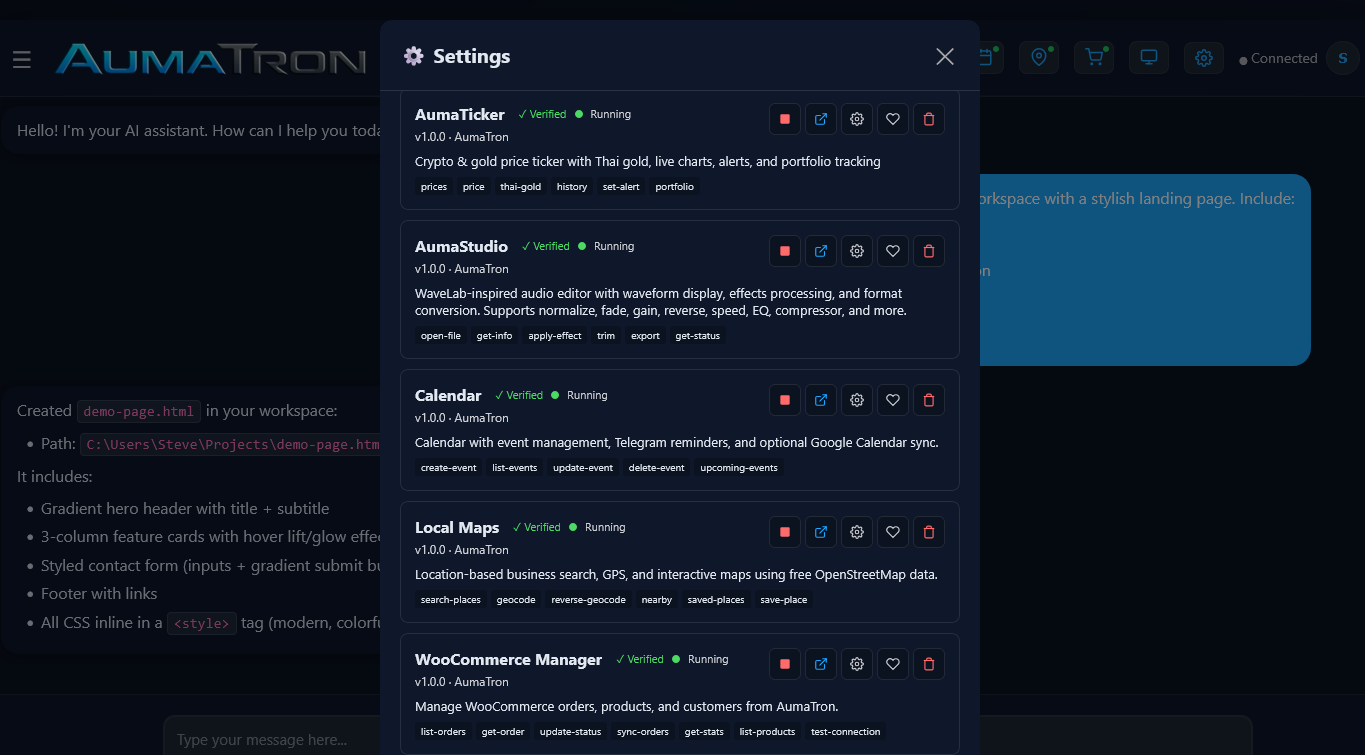Delete WooCommerce Manager plugin
Viewport: 1365px width, 755px height.
[929, 664]
